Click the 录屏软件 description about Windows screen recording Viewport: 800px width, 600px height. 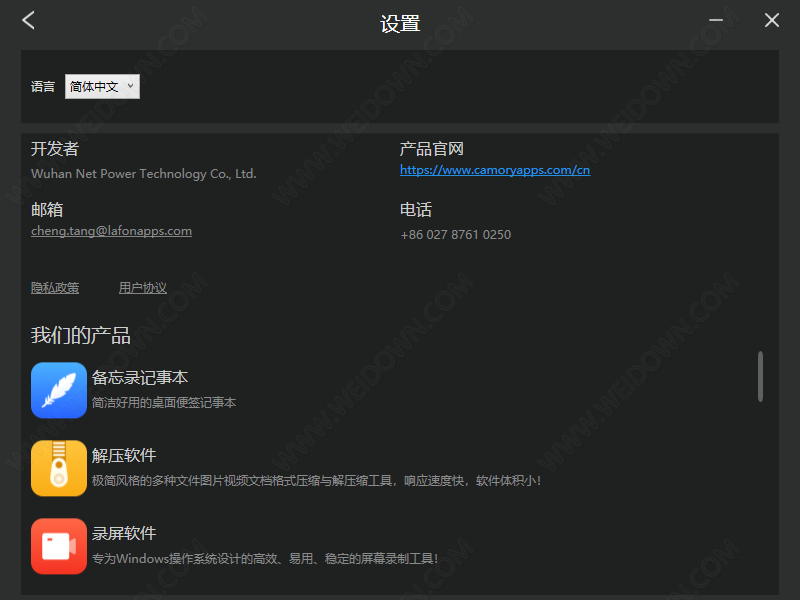(264, 559)
